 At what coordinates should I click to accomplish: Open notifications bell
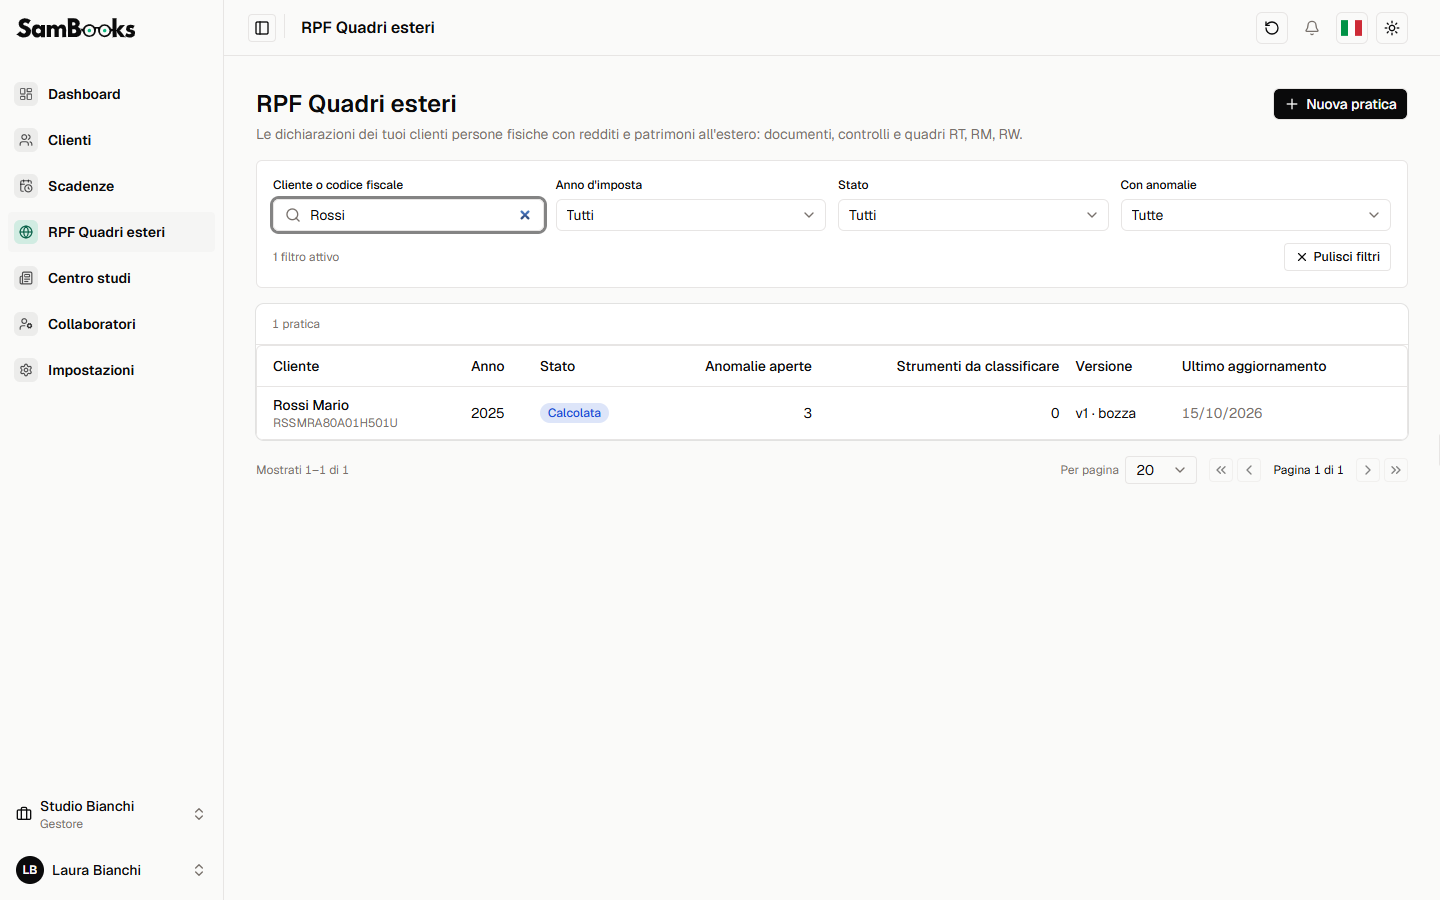(x=1312, y=28)
